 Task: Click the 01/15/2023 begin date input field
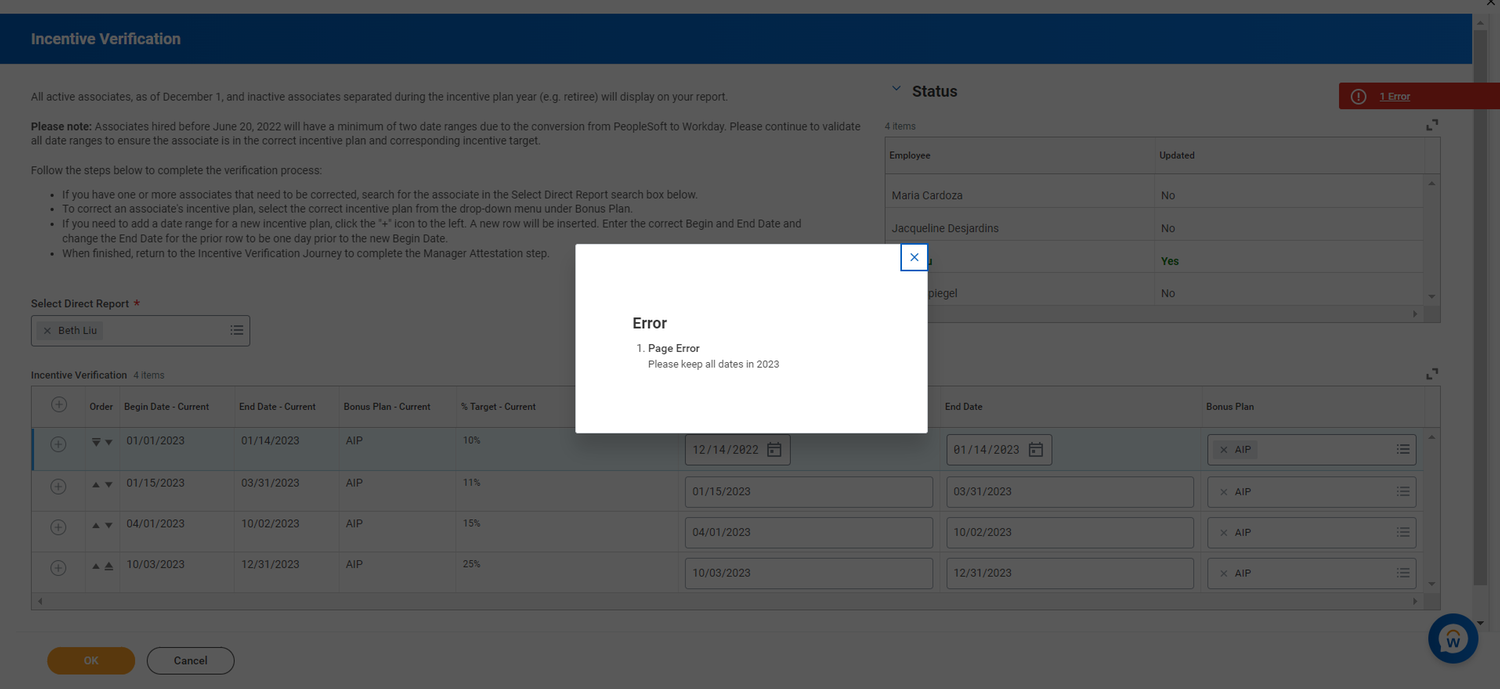(x=808, y=491)
